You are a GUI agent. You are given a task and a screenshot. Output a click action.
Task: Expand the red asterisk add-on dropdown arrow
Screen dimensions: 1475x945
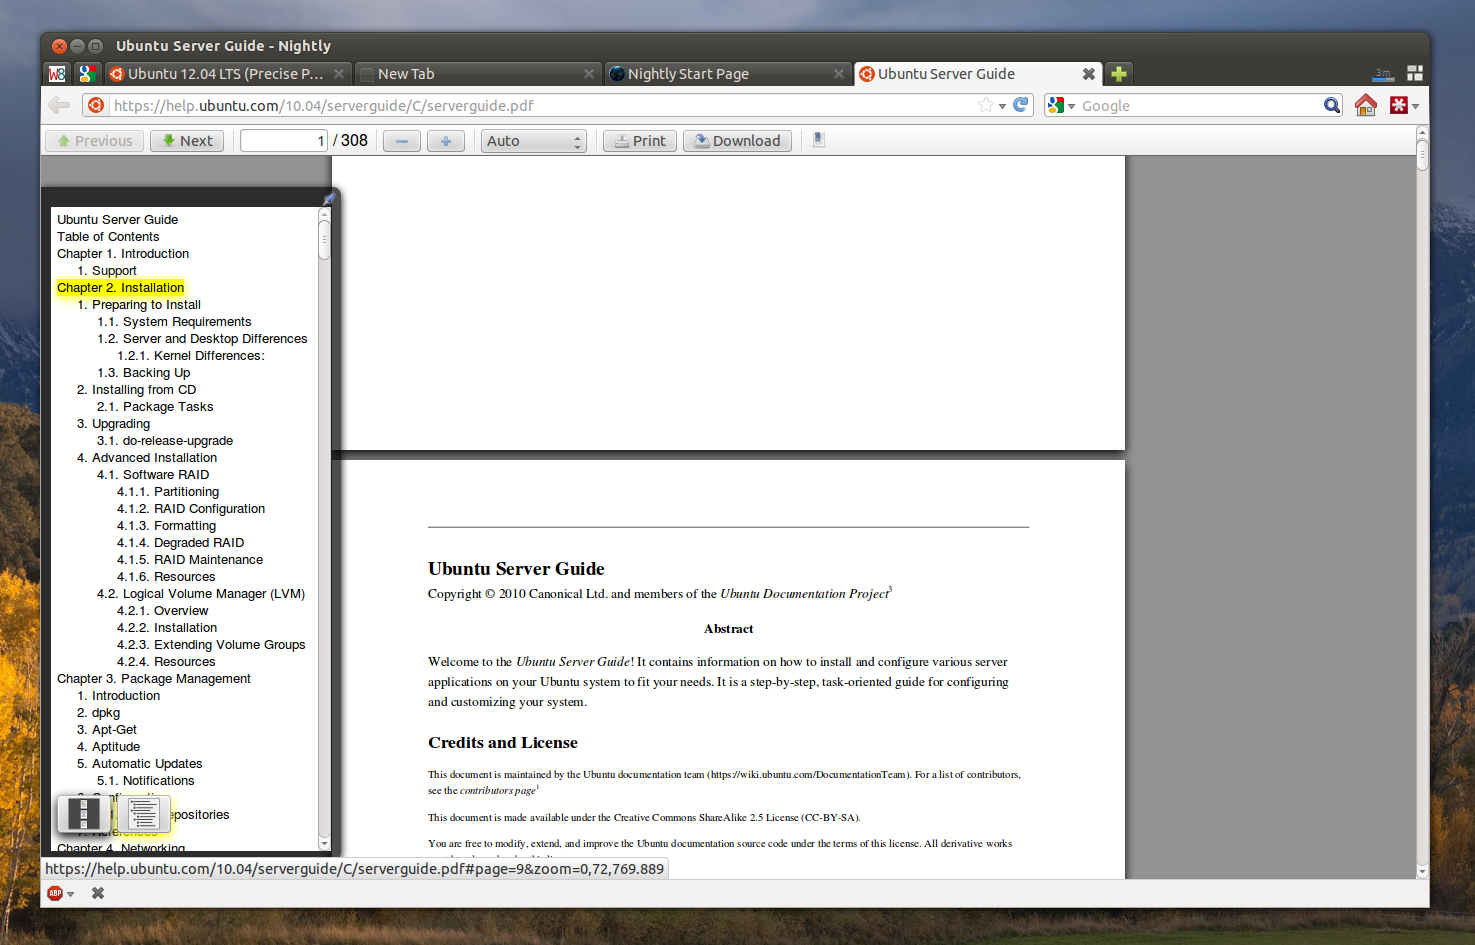[1415, 106]
